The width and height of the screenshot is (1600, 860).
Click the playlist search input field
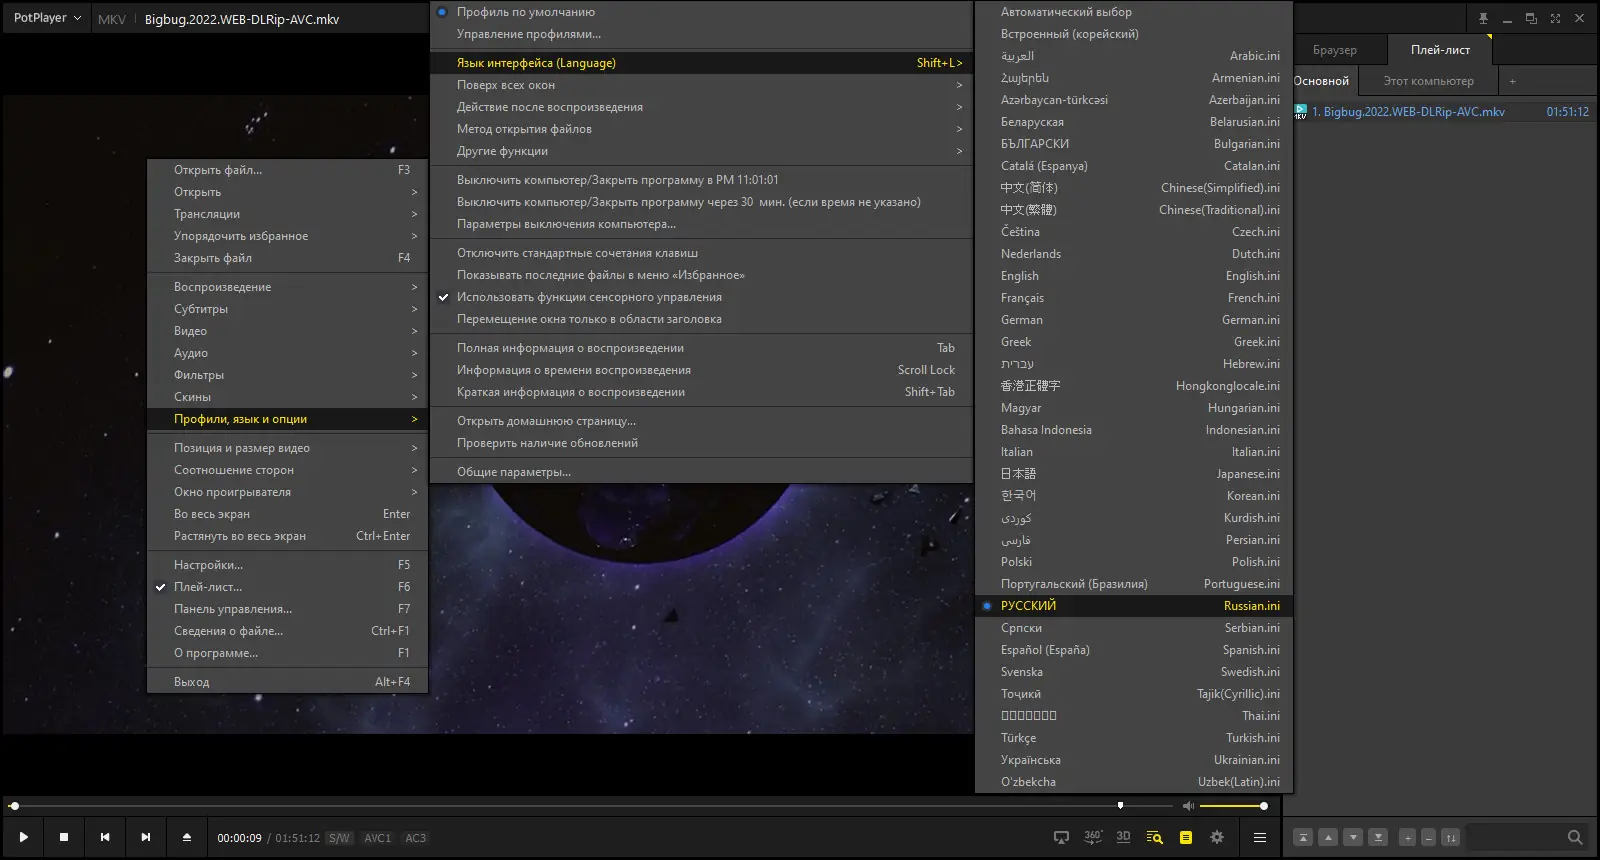tap(1515, 837)
